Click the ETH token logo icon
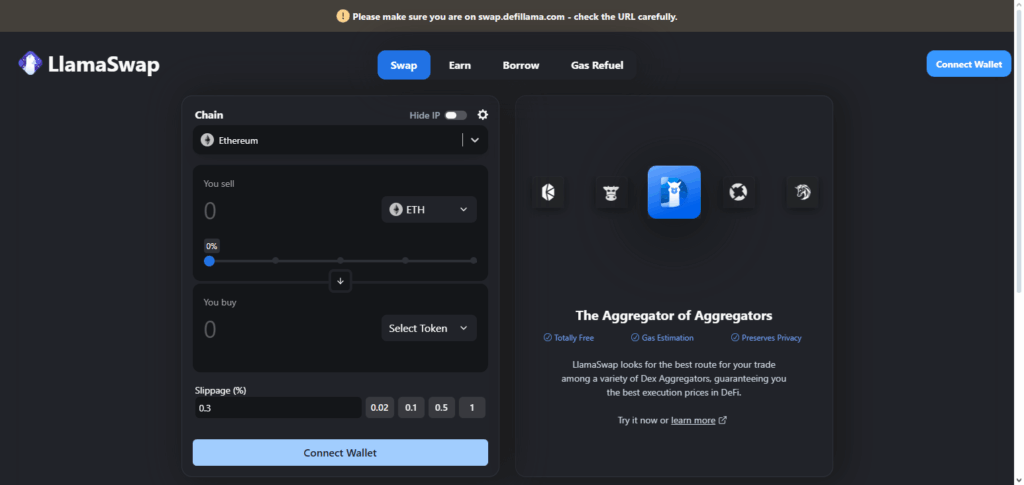This screenshot has width=1024, height=485. [x=396, y=210]
